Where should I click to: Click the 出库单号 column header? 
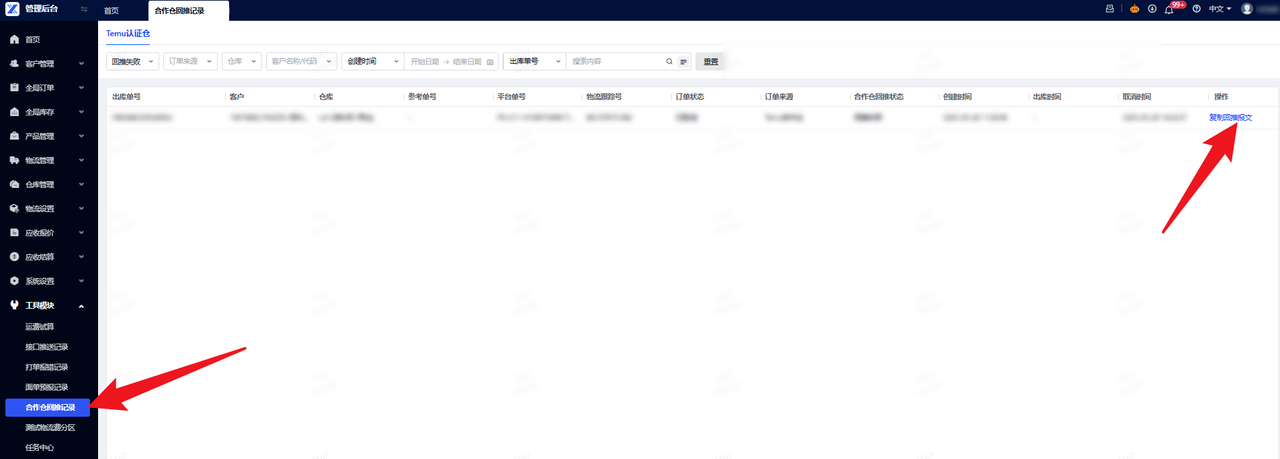126,97
